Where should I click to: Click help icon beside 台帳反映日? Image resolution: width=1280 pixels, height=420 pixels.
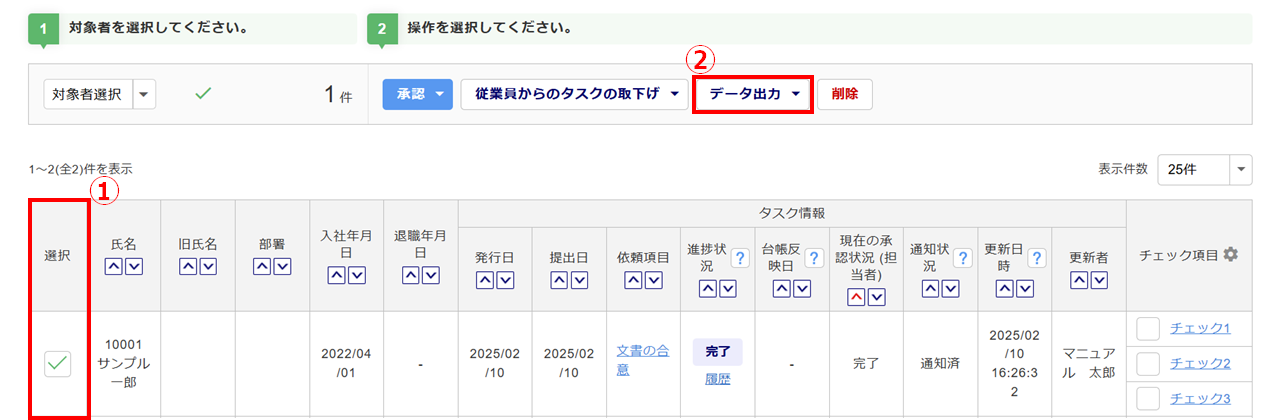[x=814, y=258]
